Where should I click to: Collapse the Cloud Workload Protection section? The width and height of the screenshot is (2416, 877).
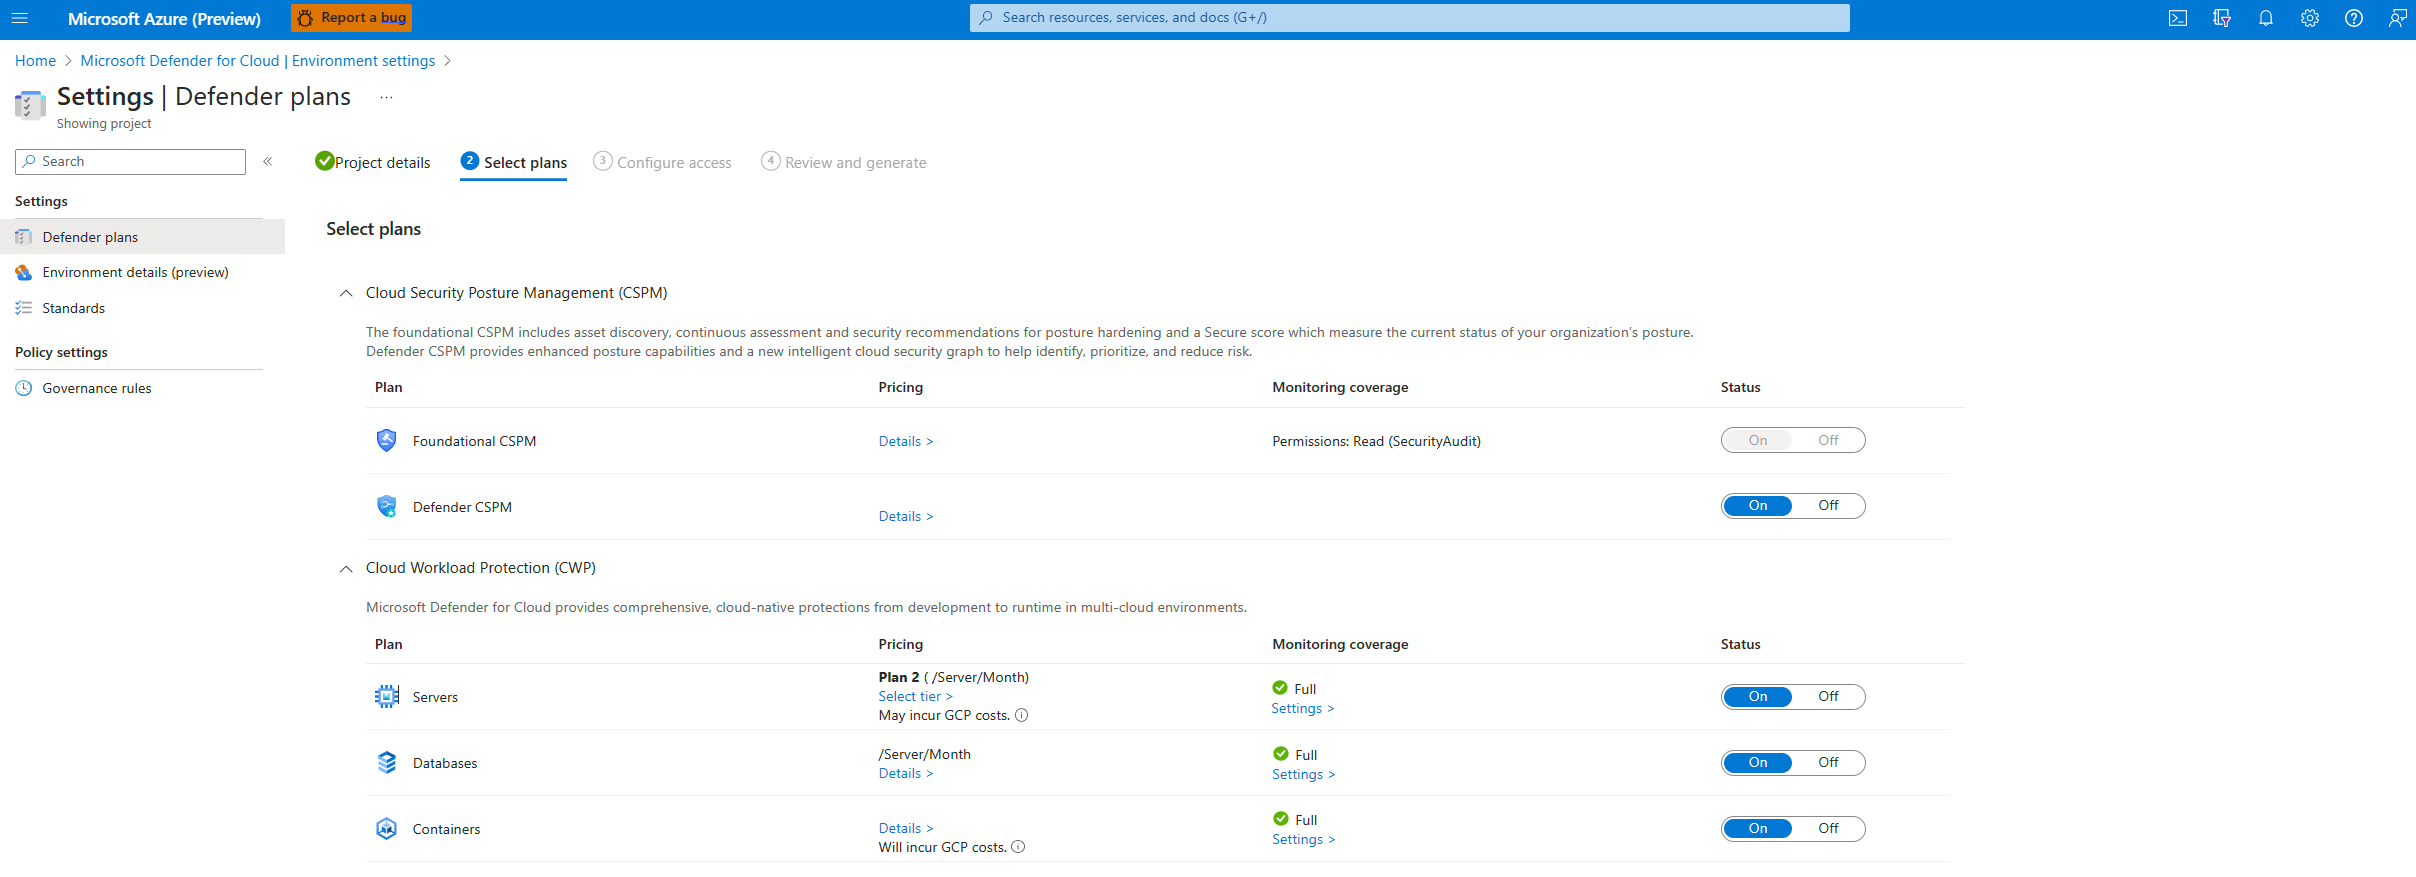(346, 568)
